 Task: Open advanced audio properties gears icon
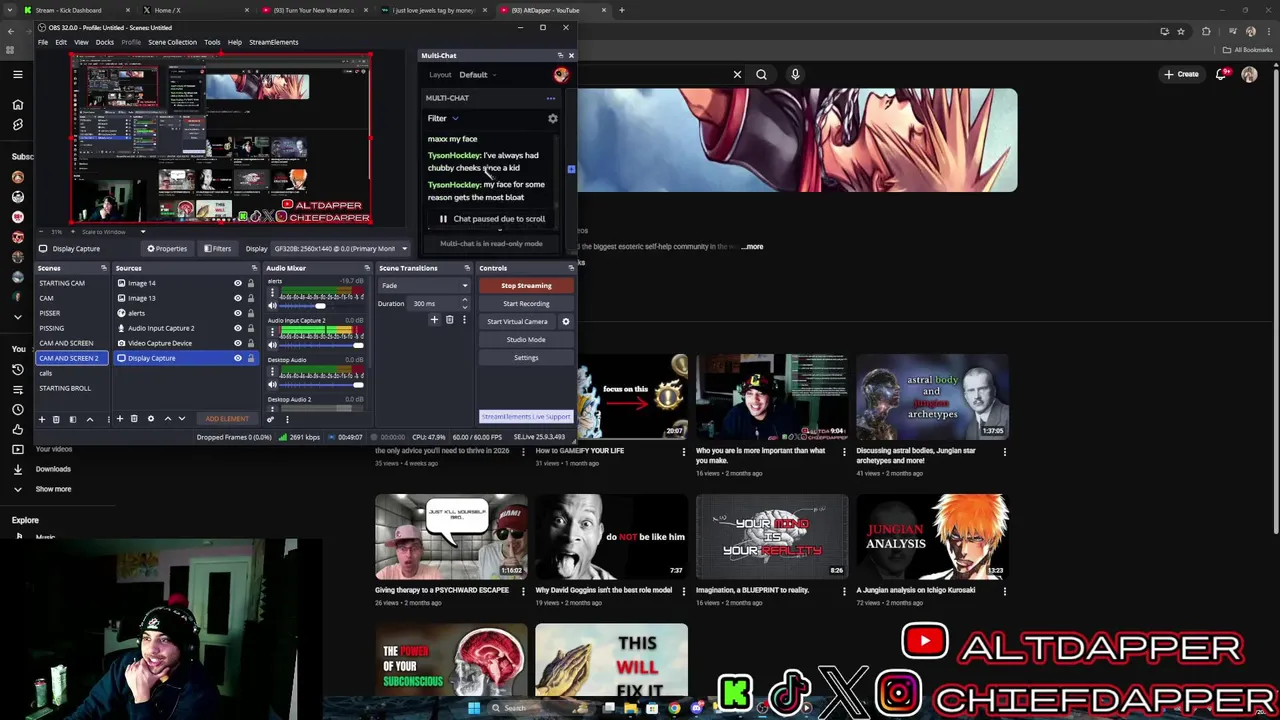(270, 419)
